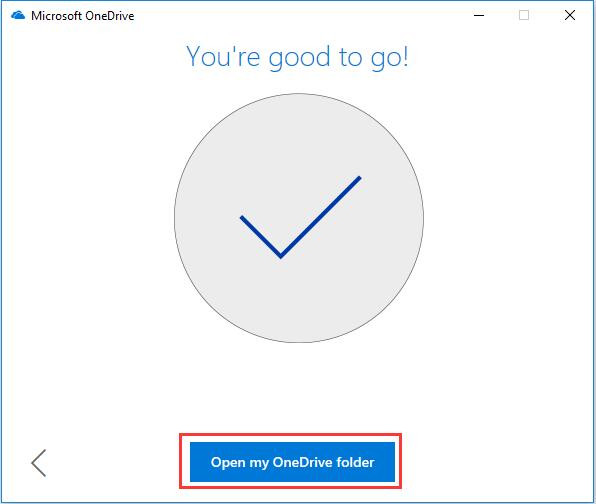Return to the previous setup step
The height and width of the screenshot is (504, 596).
tap(39, 463)
